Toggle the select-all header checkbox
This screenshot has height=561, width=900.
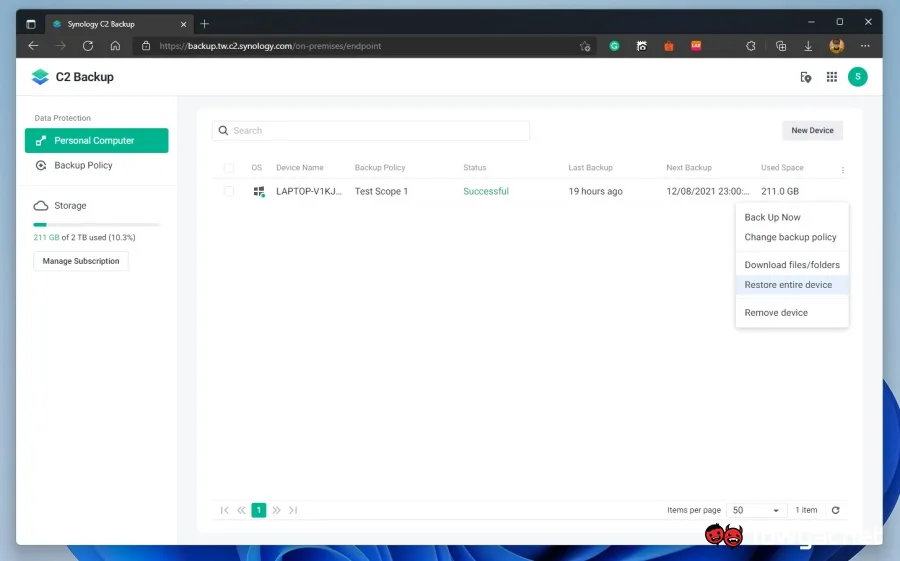click(x=229, y=168)
